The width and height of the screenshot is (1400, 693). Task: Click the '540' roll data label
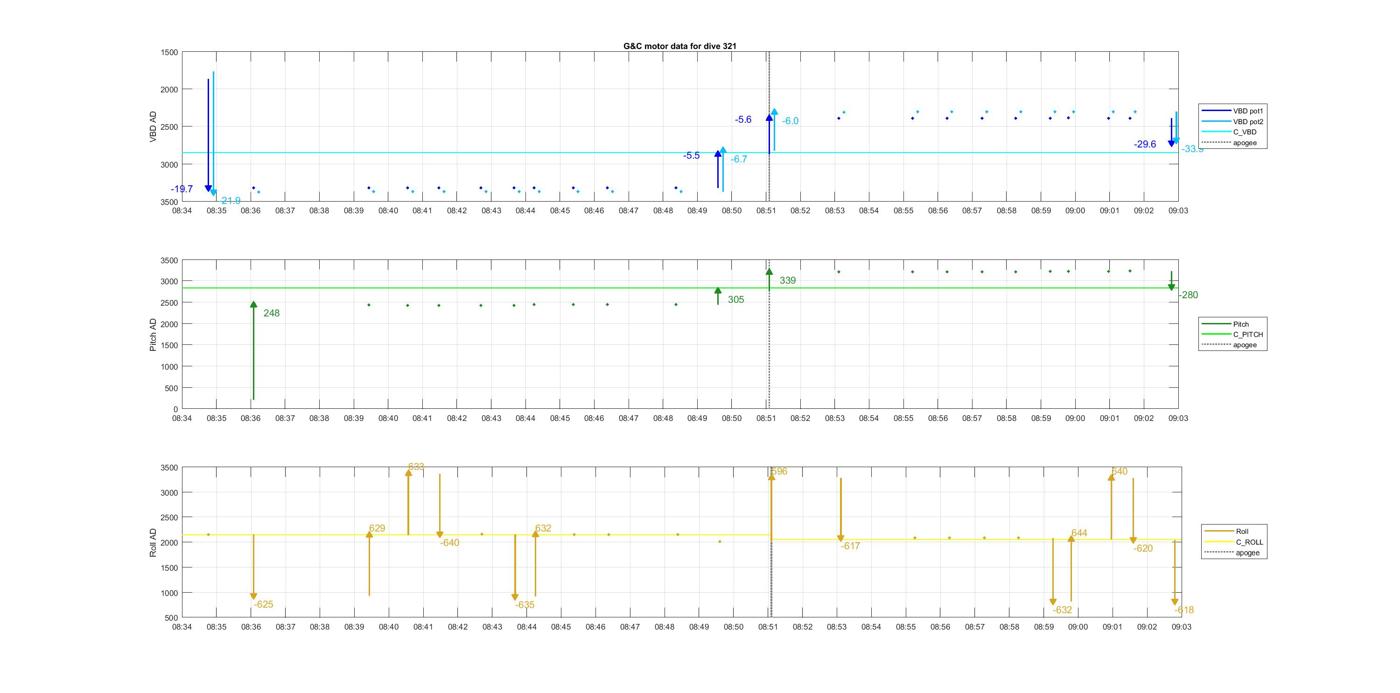(1120, 472)
